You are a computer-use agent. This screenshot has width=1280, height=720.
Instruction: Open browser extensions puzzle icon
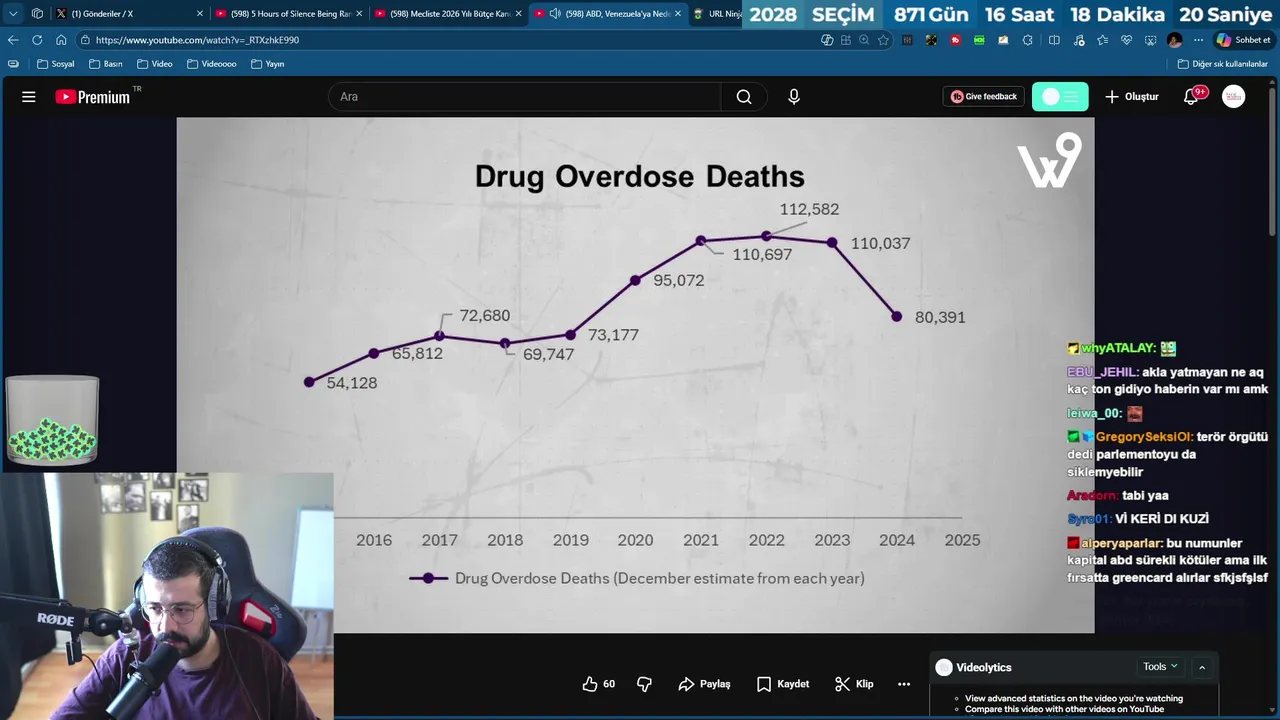pyautogui.click(x=1028, y=40)
